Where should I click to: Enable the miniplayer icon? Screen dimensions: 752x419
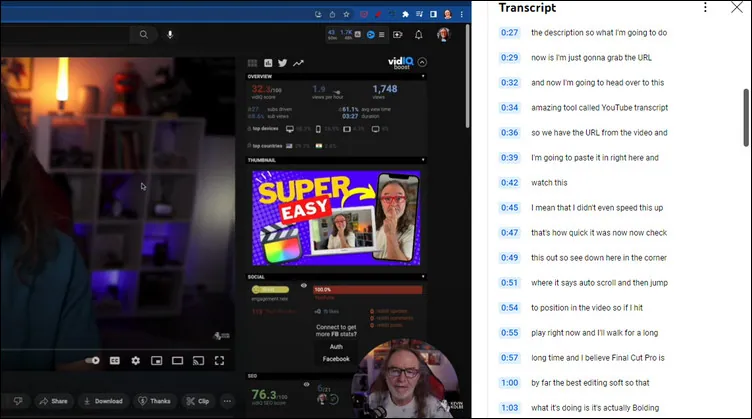[x=156, y=361]
